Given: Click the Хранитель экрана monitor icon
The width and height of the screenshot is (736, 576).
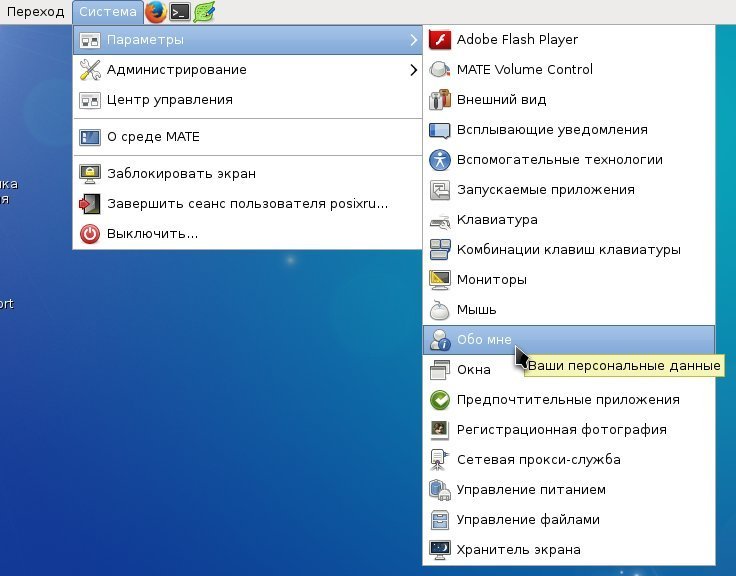Looking at the screenshot, I should click(x=440, y=550).
